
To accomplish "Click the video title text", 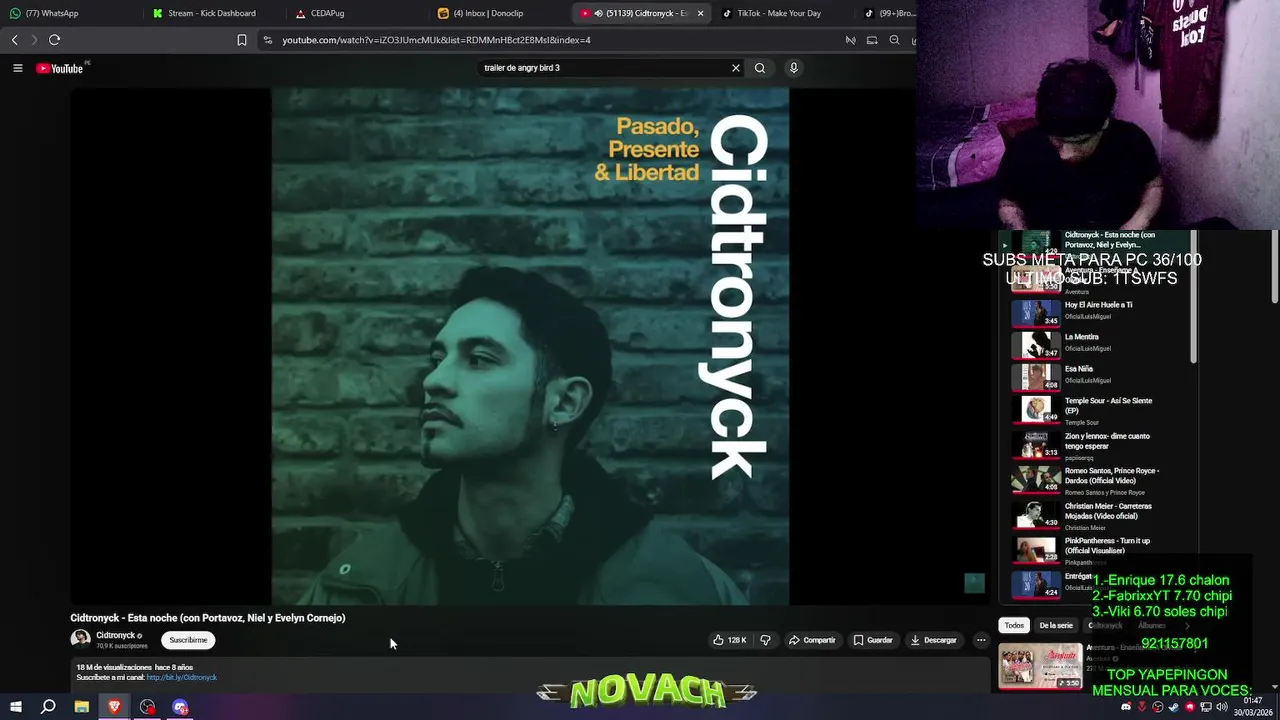I will click(x=208, y=618).
